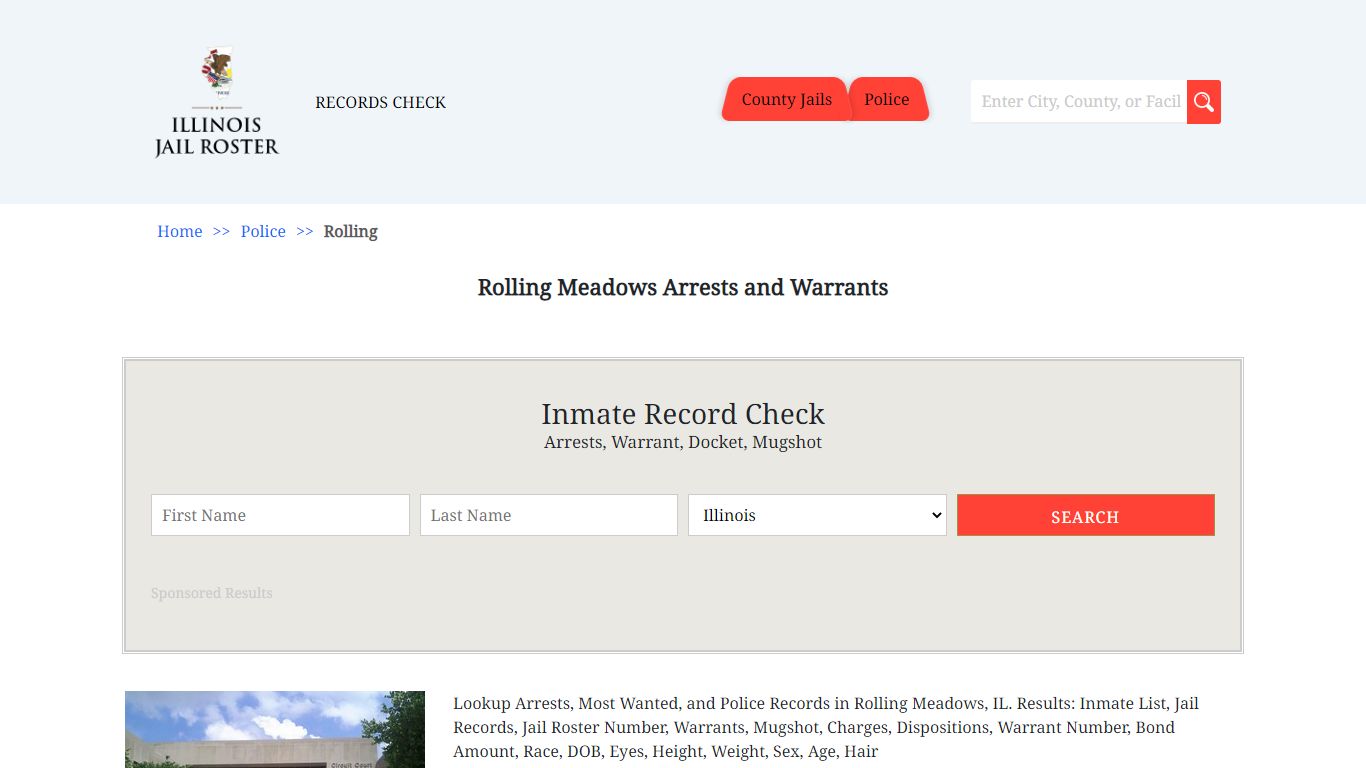Click the Inmate Record Check heading
Screen dimensions: 1366x768
point(683,414)
